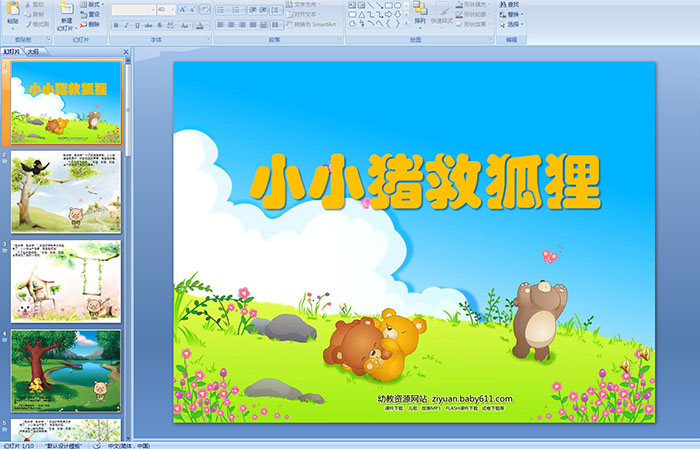Toggle bold text formatting

114,25
